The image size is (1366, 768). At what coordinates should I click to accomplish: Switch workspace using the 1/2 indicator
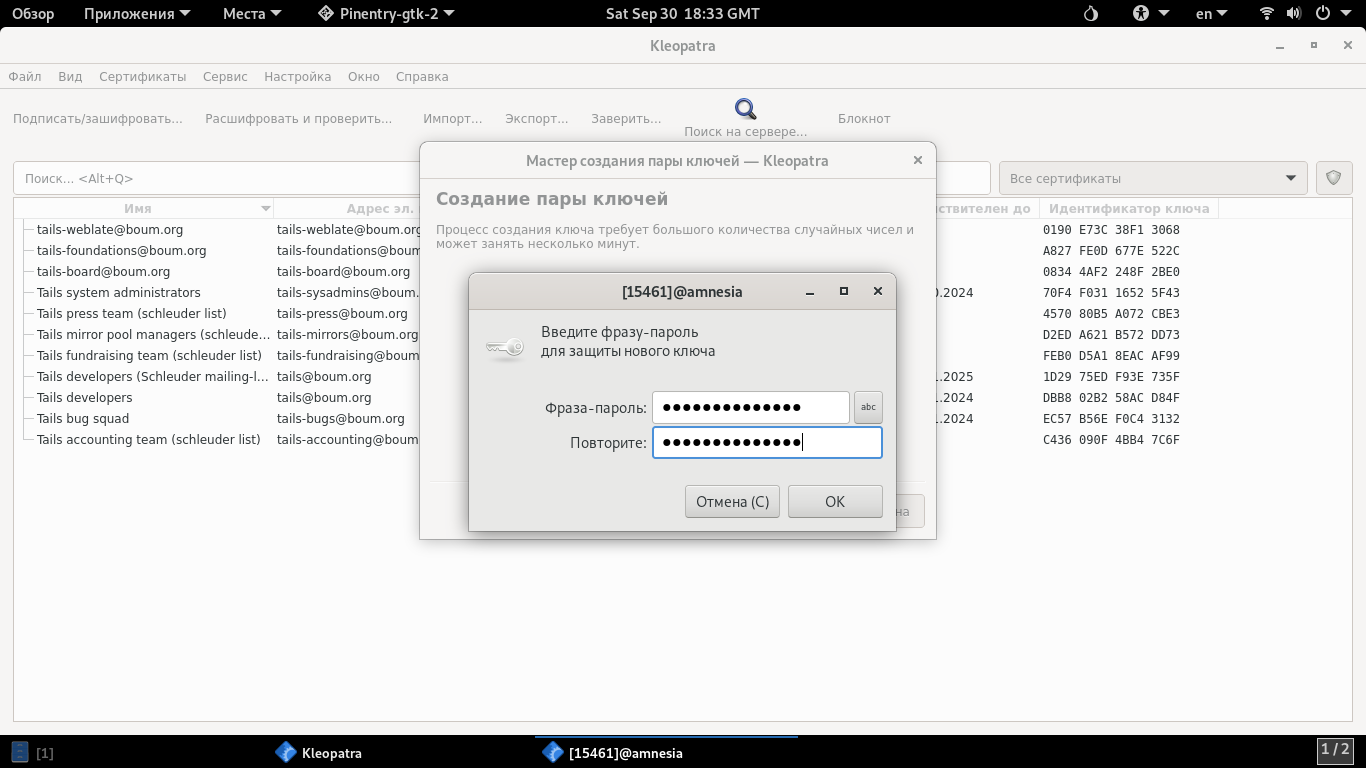click(1335, 750)
